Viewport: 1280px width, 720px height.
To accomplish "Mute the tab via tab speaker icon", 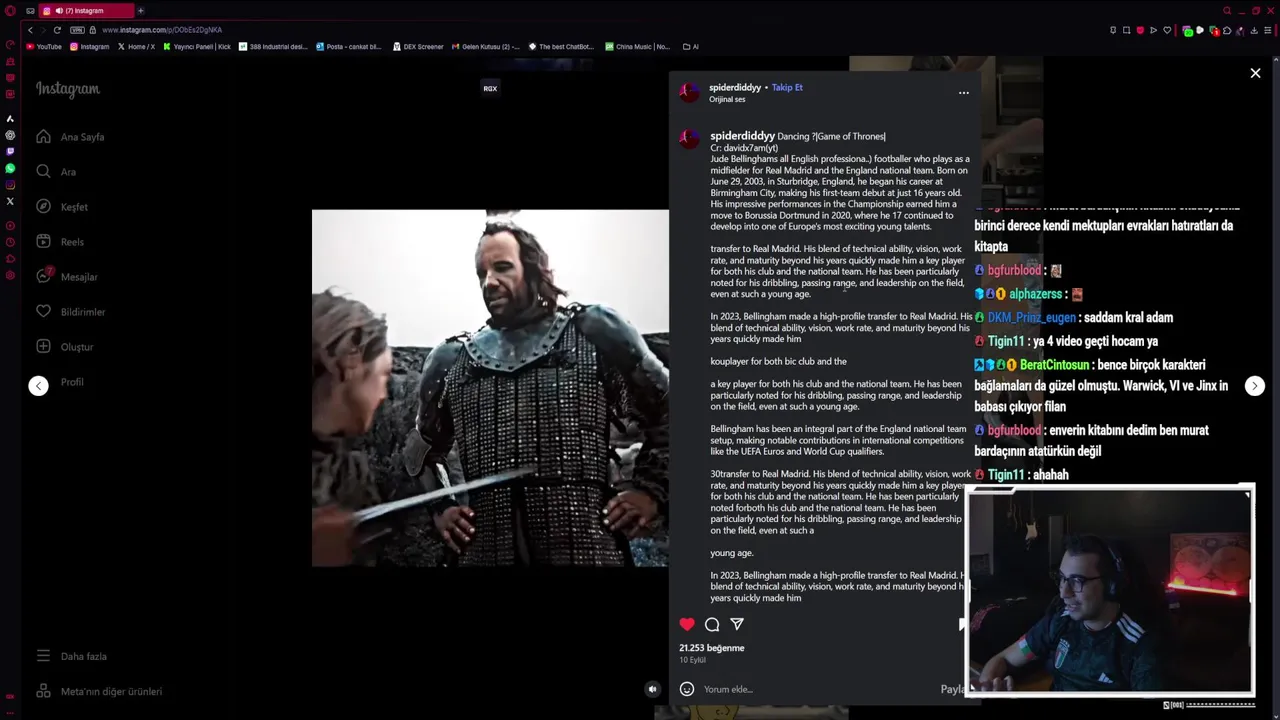I will coord(59,11).
